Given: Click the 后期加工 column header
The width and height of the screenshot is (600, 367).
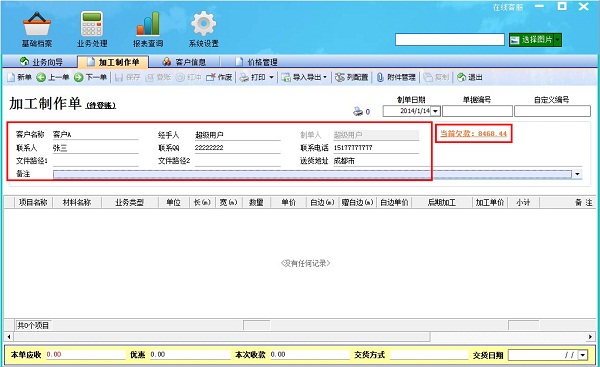Looking at the screenshot, I should point(442,202).
